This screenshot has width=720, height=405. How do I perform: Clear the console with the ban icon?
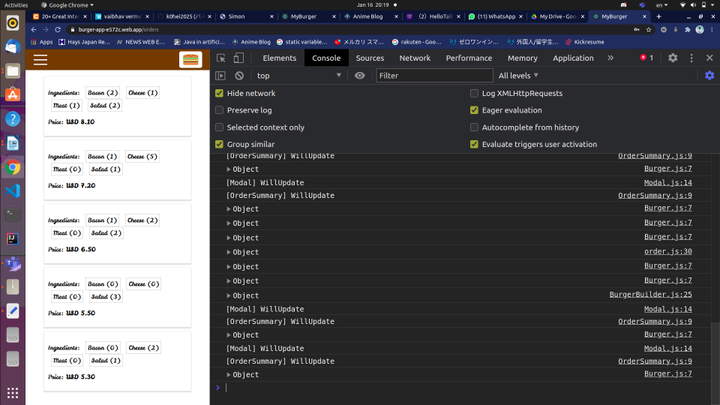click(x=239, y=76)
